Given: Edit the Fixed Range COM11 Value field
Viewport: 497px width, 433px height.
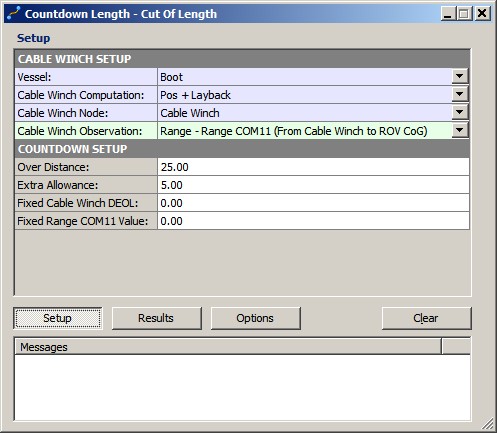Looking at the screenshot, I should coord(313,221).
